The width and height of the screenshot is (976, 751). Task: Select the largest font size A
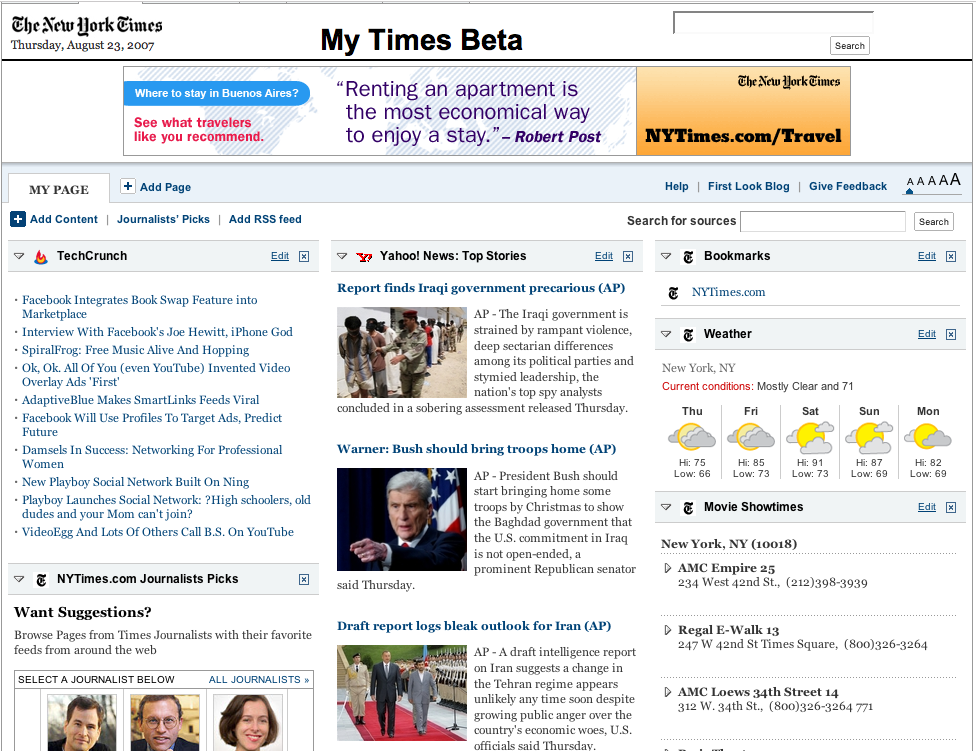955,180
